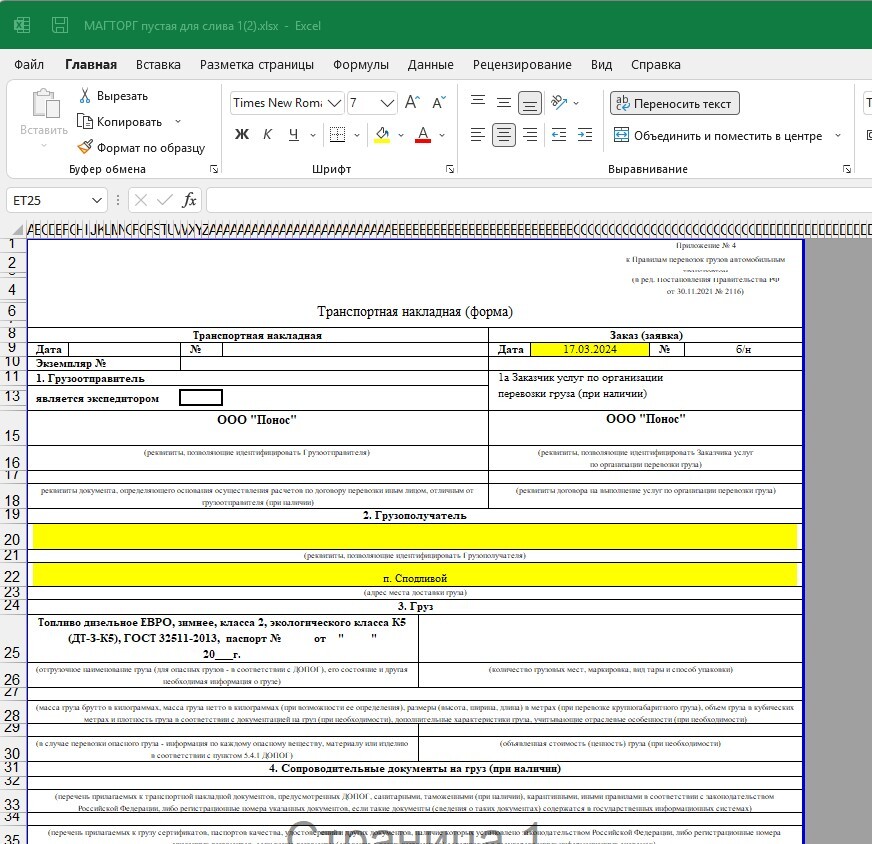This screenshot has width=872, height=844.
Task: Select cell with п. Сподливой
Action: coord(415,574)
